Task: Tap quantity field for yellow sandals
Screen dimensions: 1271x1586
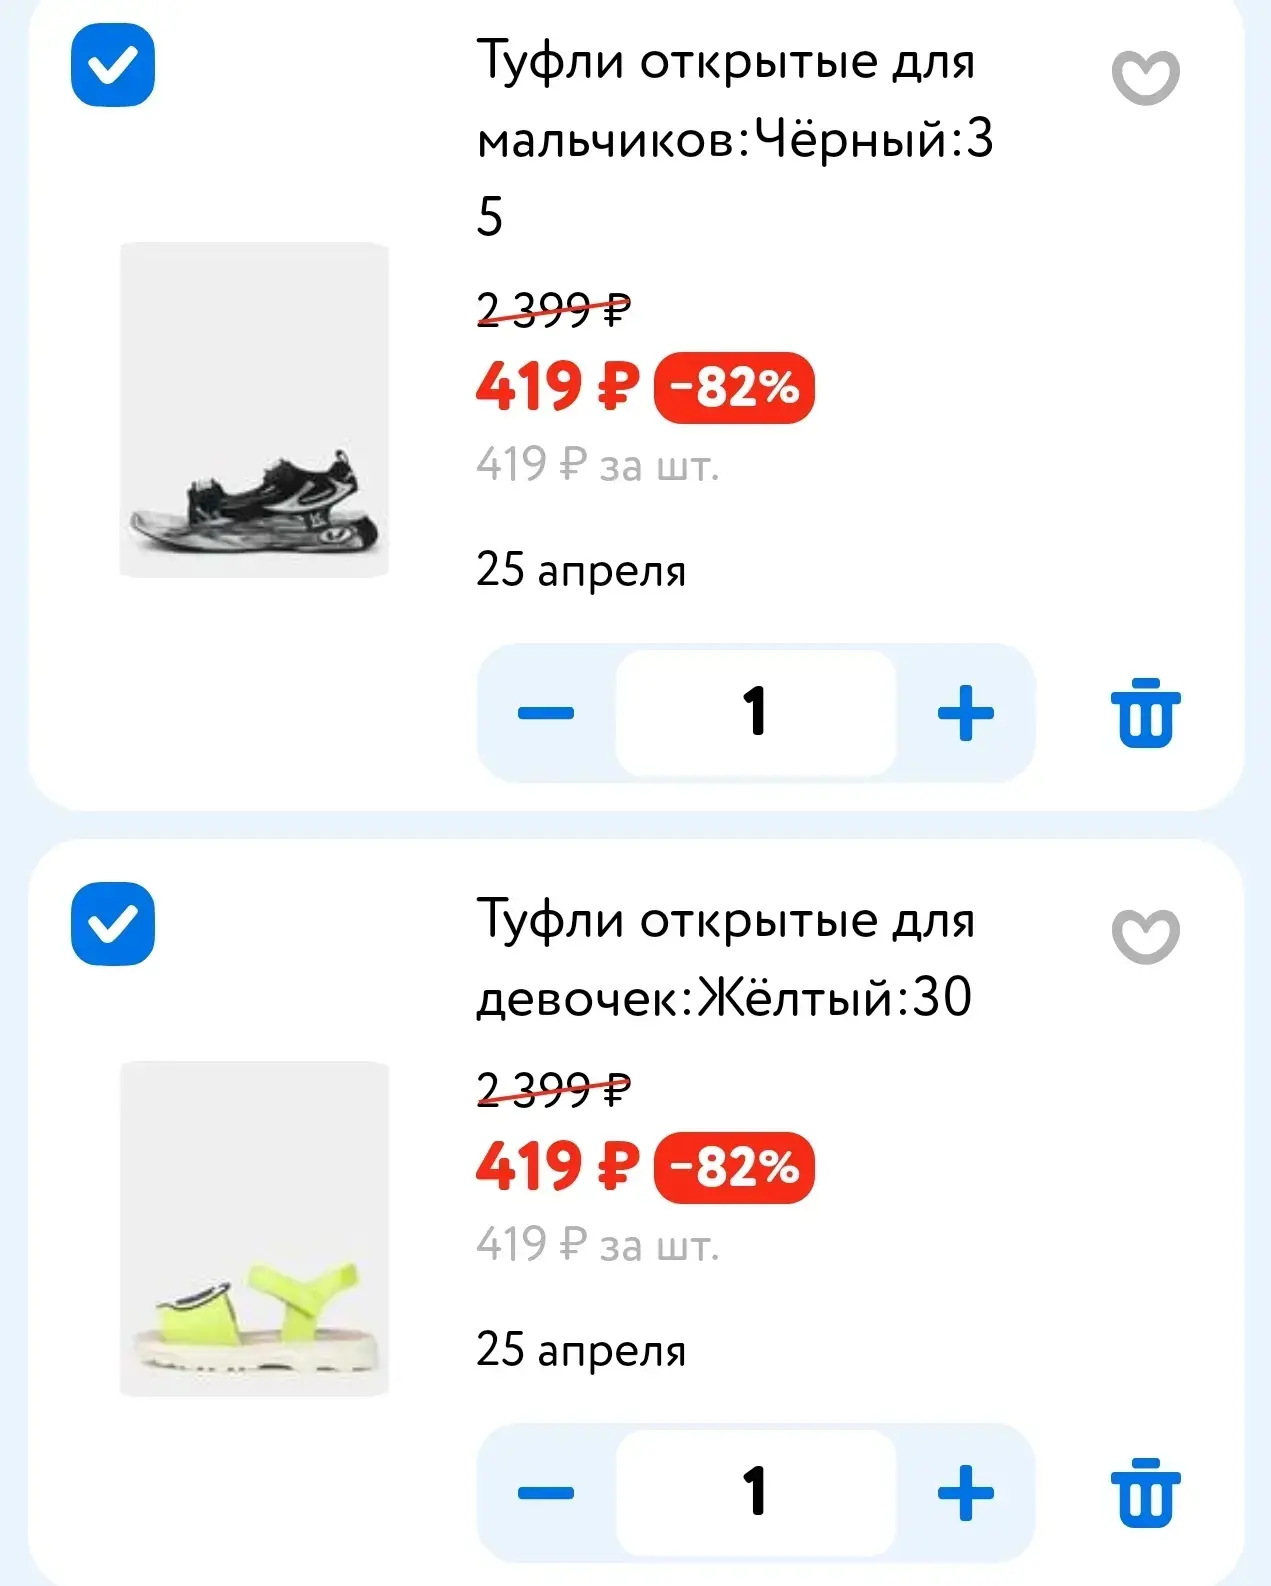Action: tap(755, 1493)
